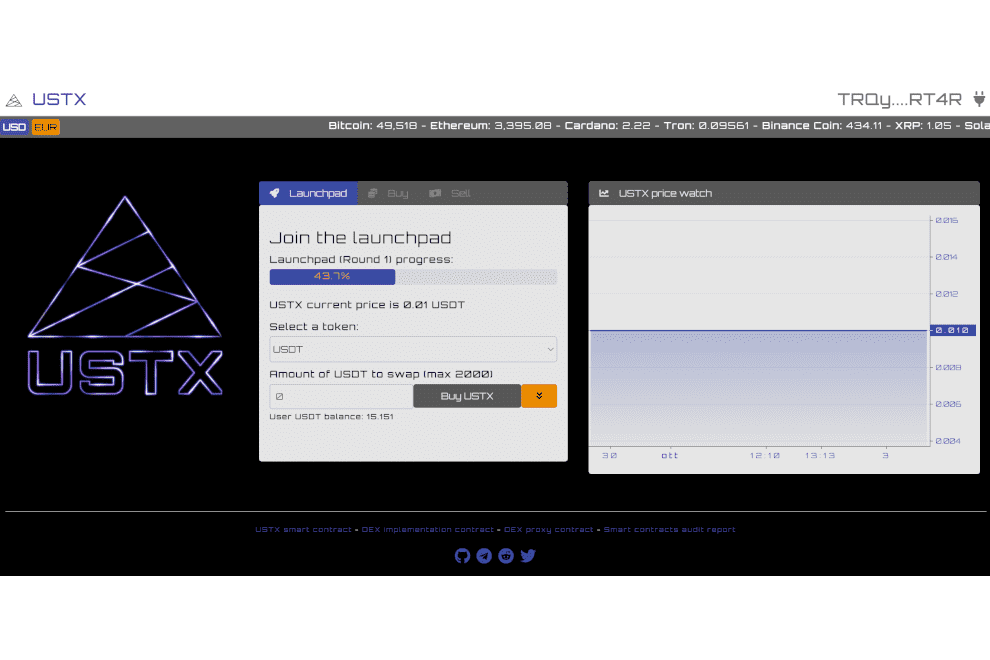Click the chart icon beside USTX price watch
Viewport: 990px width, 660px height.
604,192
